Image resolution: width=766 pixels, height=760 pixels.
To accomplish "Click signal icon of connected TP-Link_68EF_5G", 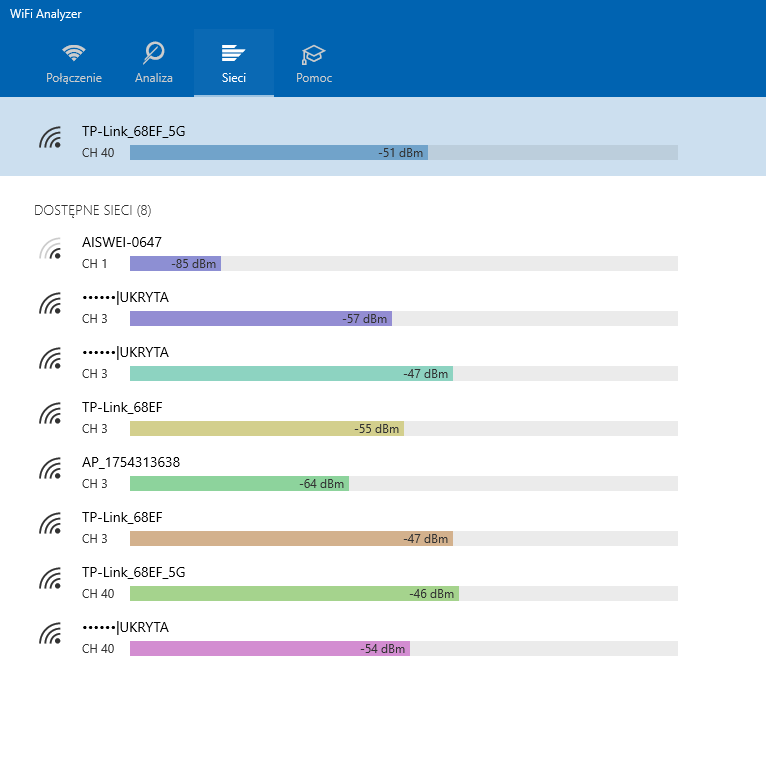I will pyautogui.click(x=51, y=137).
